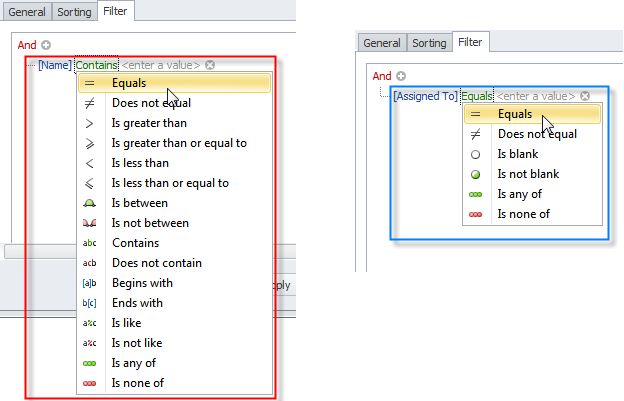624x401 pixels.
Task: Choose 'Does not contain' menu option
Action: coord(156,263)
